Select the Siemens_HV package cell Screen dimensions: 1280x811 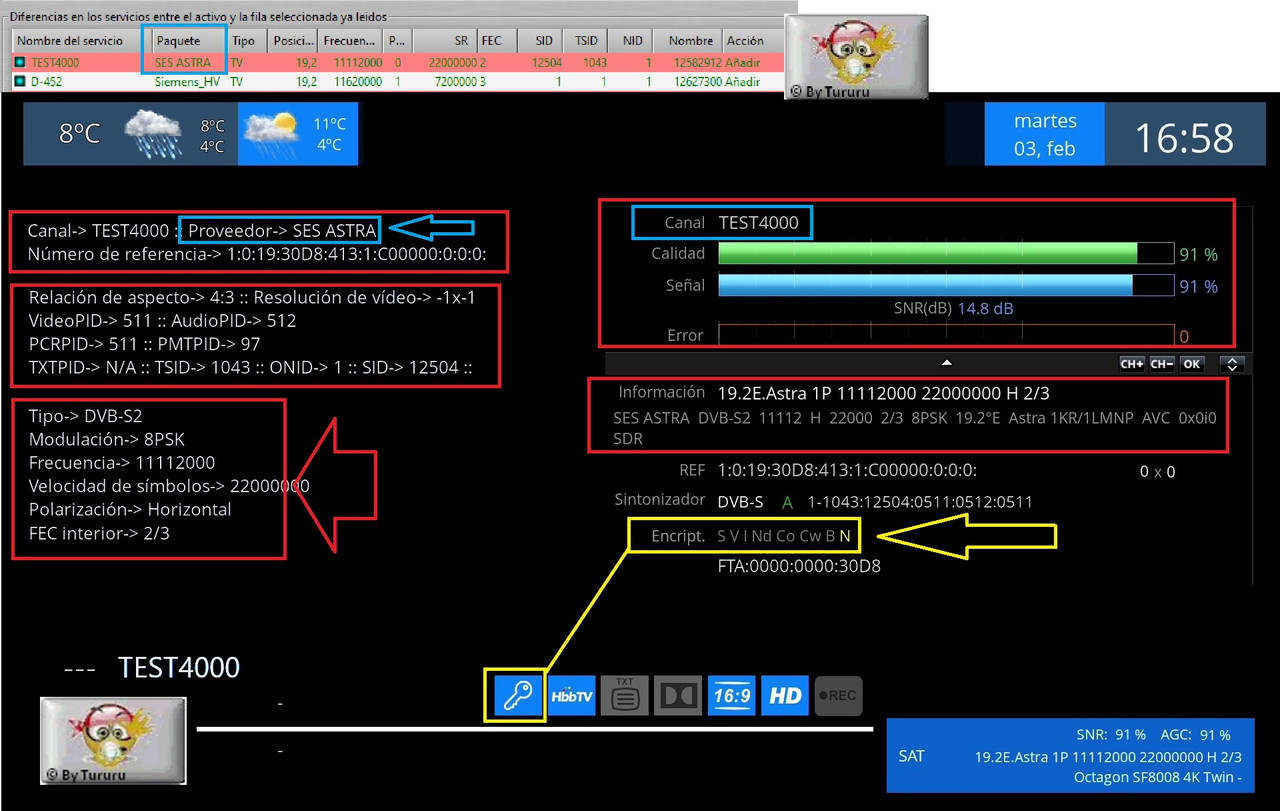click(x=187, y=82)
